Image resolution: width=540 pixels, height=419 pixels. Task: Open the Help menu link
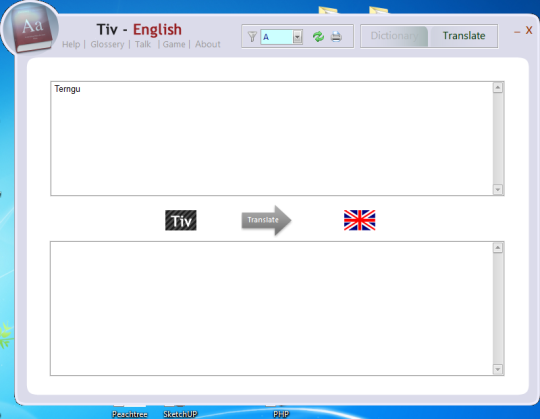click(71, 44)
